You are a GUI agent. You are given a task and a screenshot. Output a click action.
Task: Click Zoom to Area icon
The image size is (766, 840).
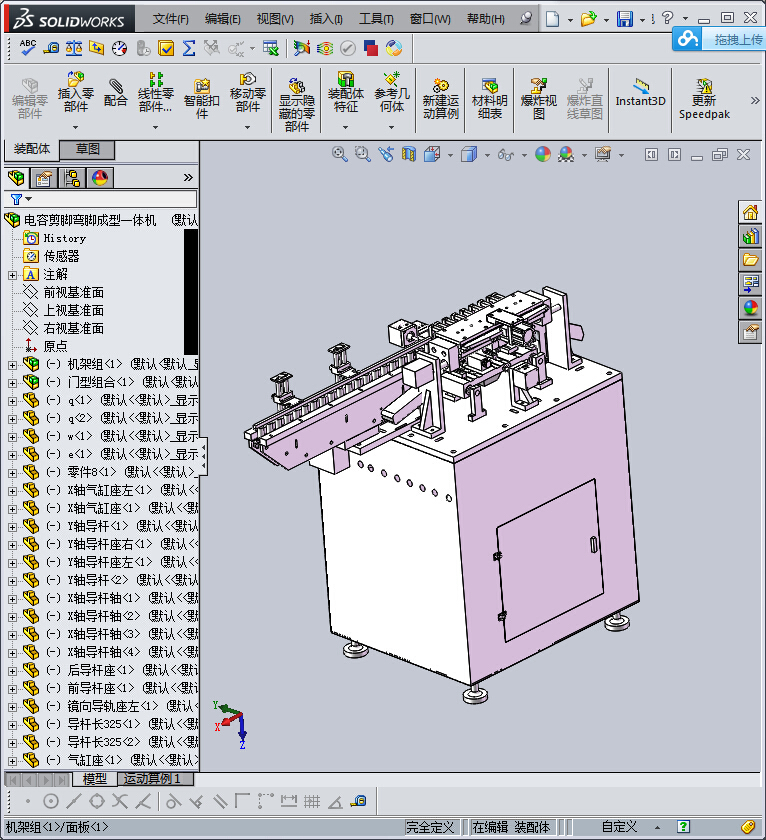pyautogui.click(x=363, y=154)
